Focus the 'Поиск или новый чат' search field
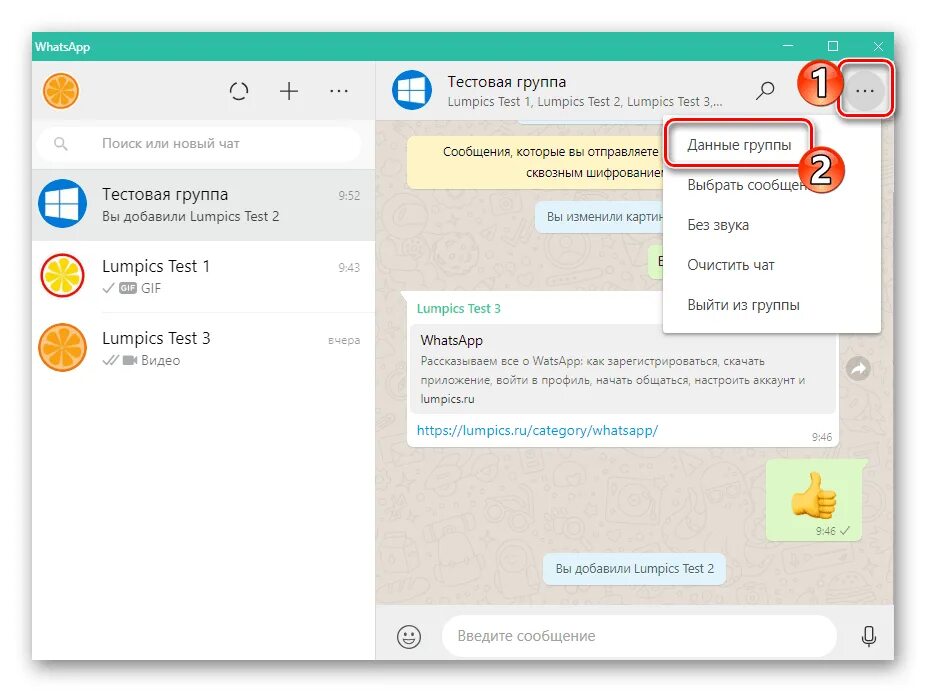The image size is (926, 692). tap(199, 143)
